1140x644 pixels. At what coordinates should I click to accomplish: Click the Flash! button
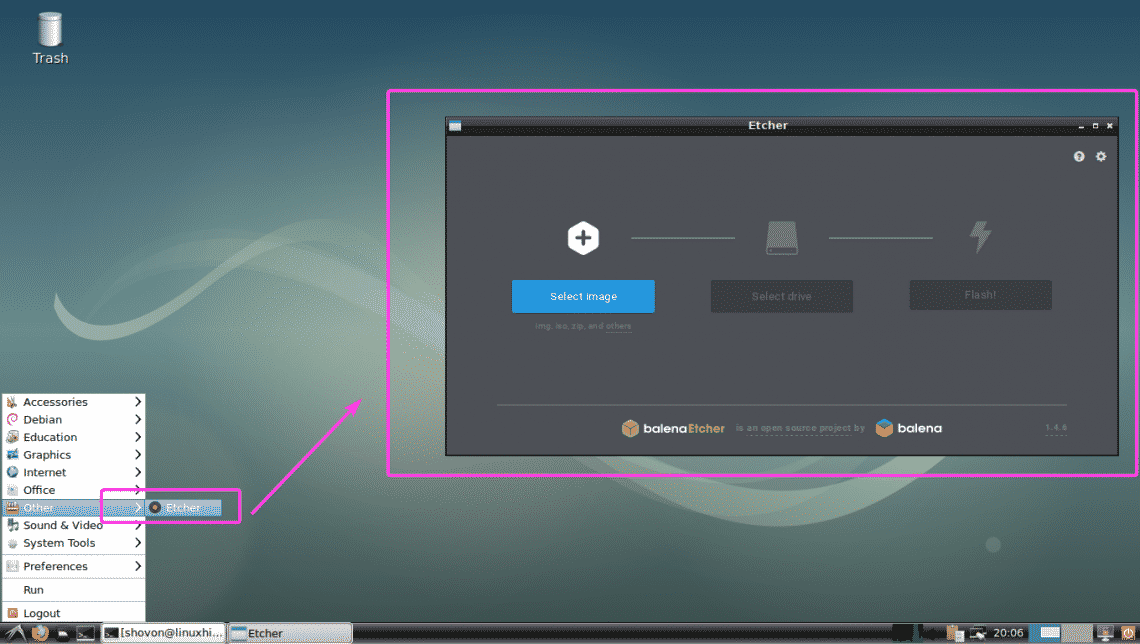(x=980, y=295)
